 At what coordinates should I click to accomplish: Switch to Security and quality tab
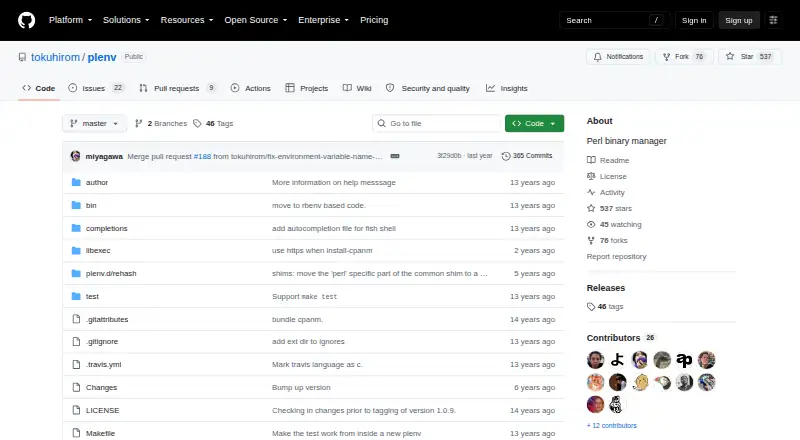(428, 88)
